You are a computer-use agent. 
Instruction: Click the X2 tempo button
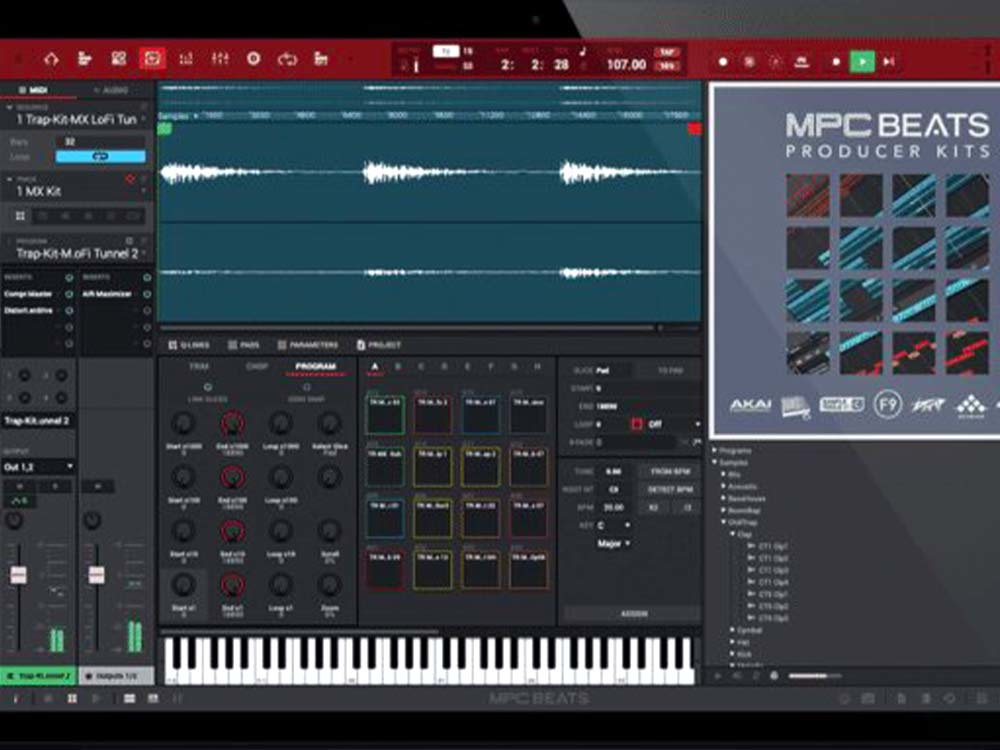[x=654, y=508]
